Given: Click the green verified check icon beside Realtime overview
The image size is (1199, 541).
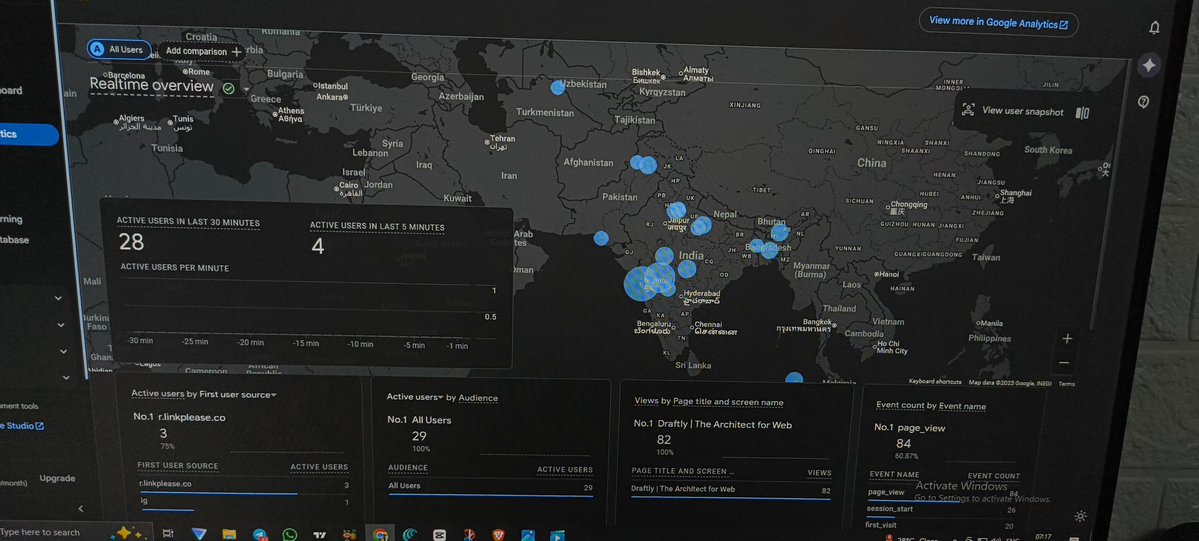Looking at the screenshot, I should (228, 88).
